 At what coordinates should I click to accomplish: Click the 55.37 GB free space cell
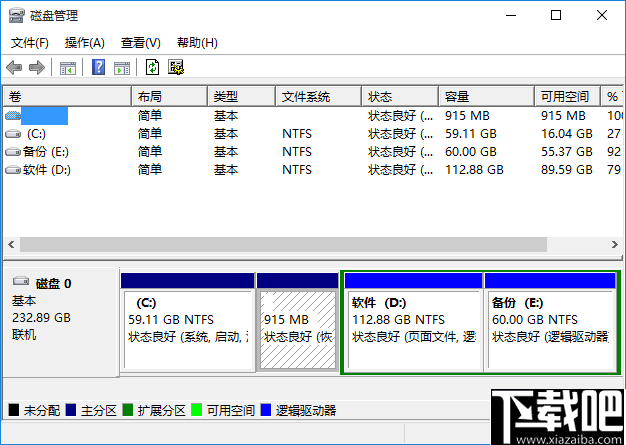point(567,152)
